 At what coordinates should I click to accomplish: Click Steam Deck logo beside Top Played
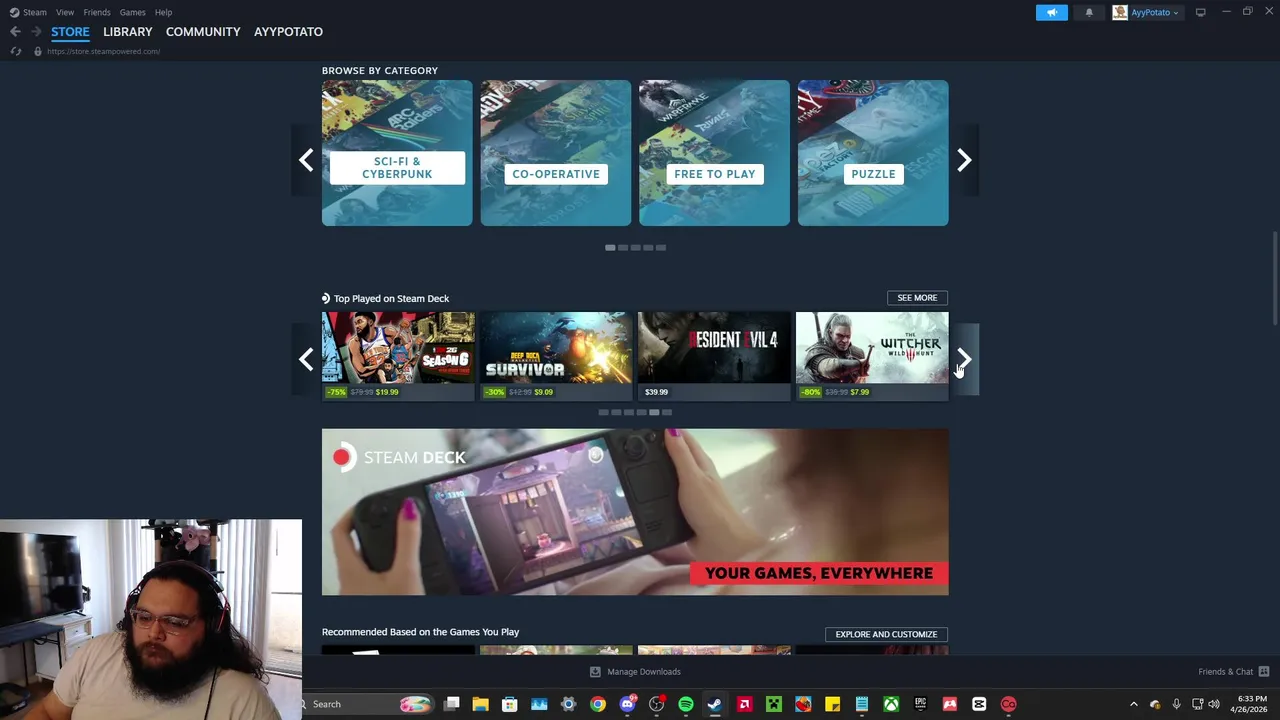[326, 298]
